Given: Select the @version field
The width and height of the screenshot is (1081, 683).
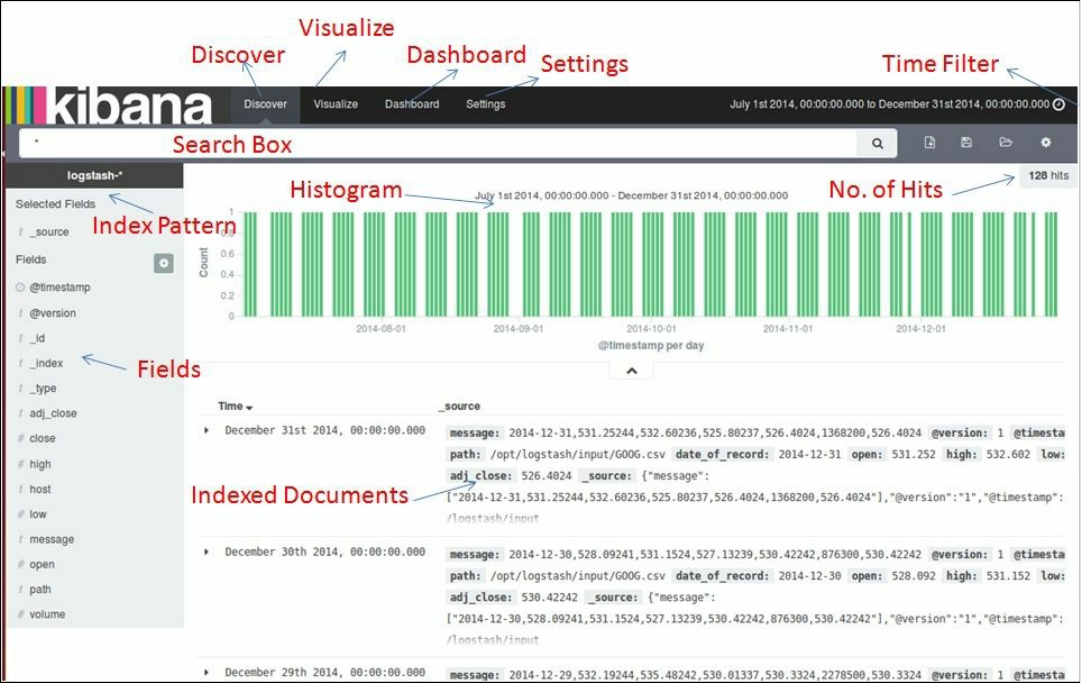Looking at the screenshot, I should click(x=52, y=314).
